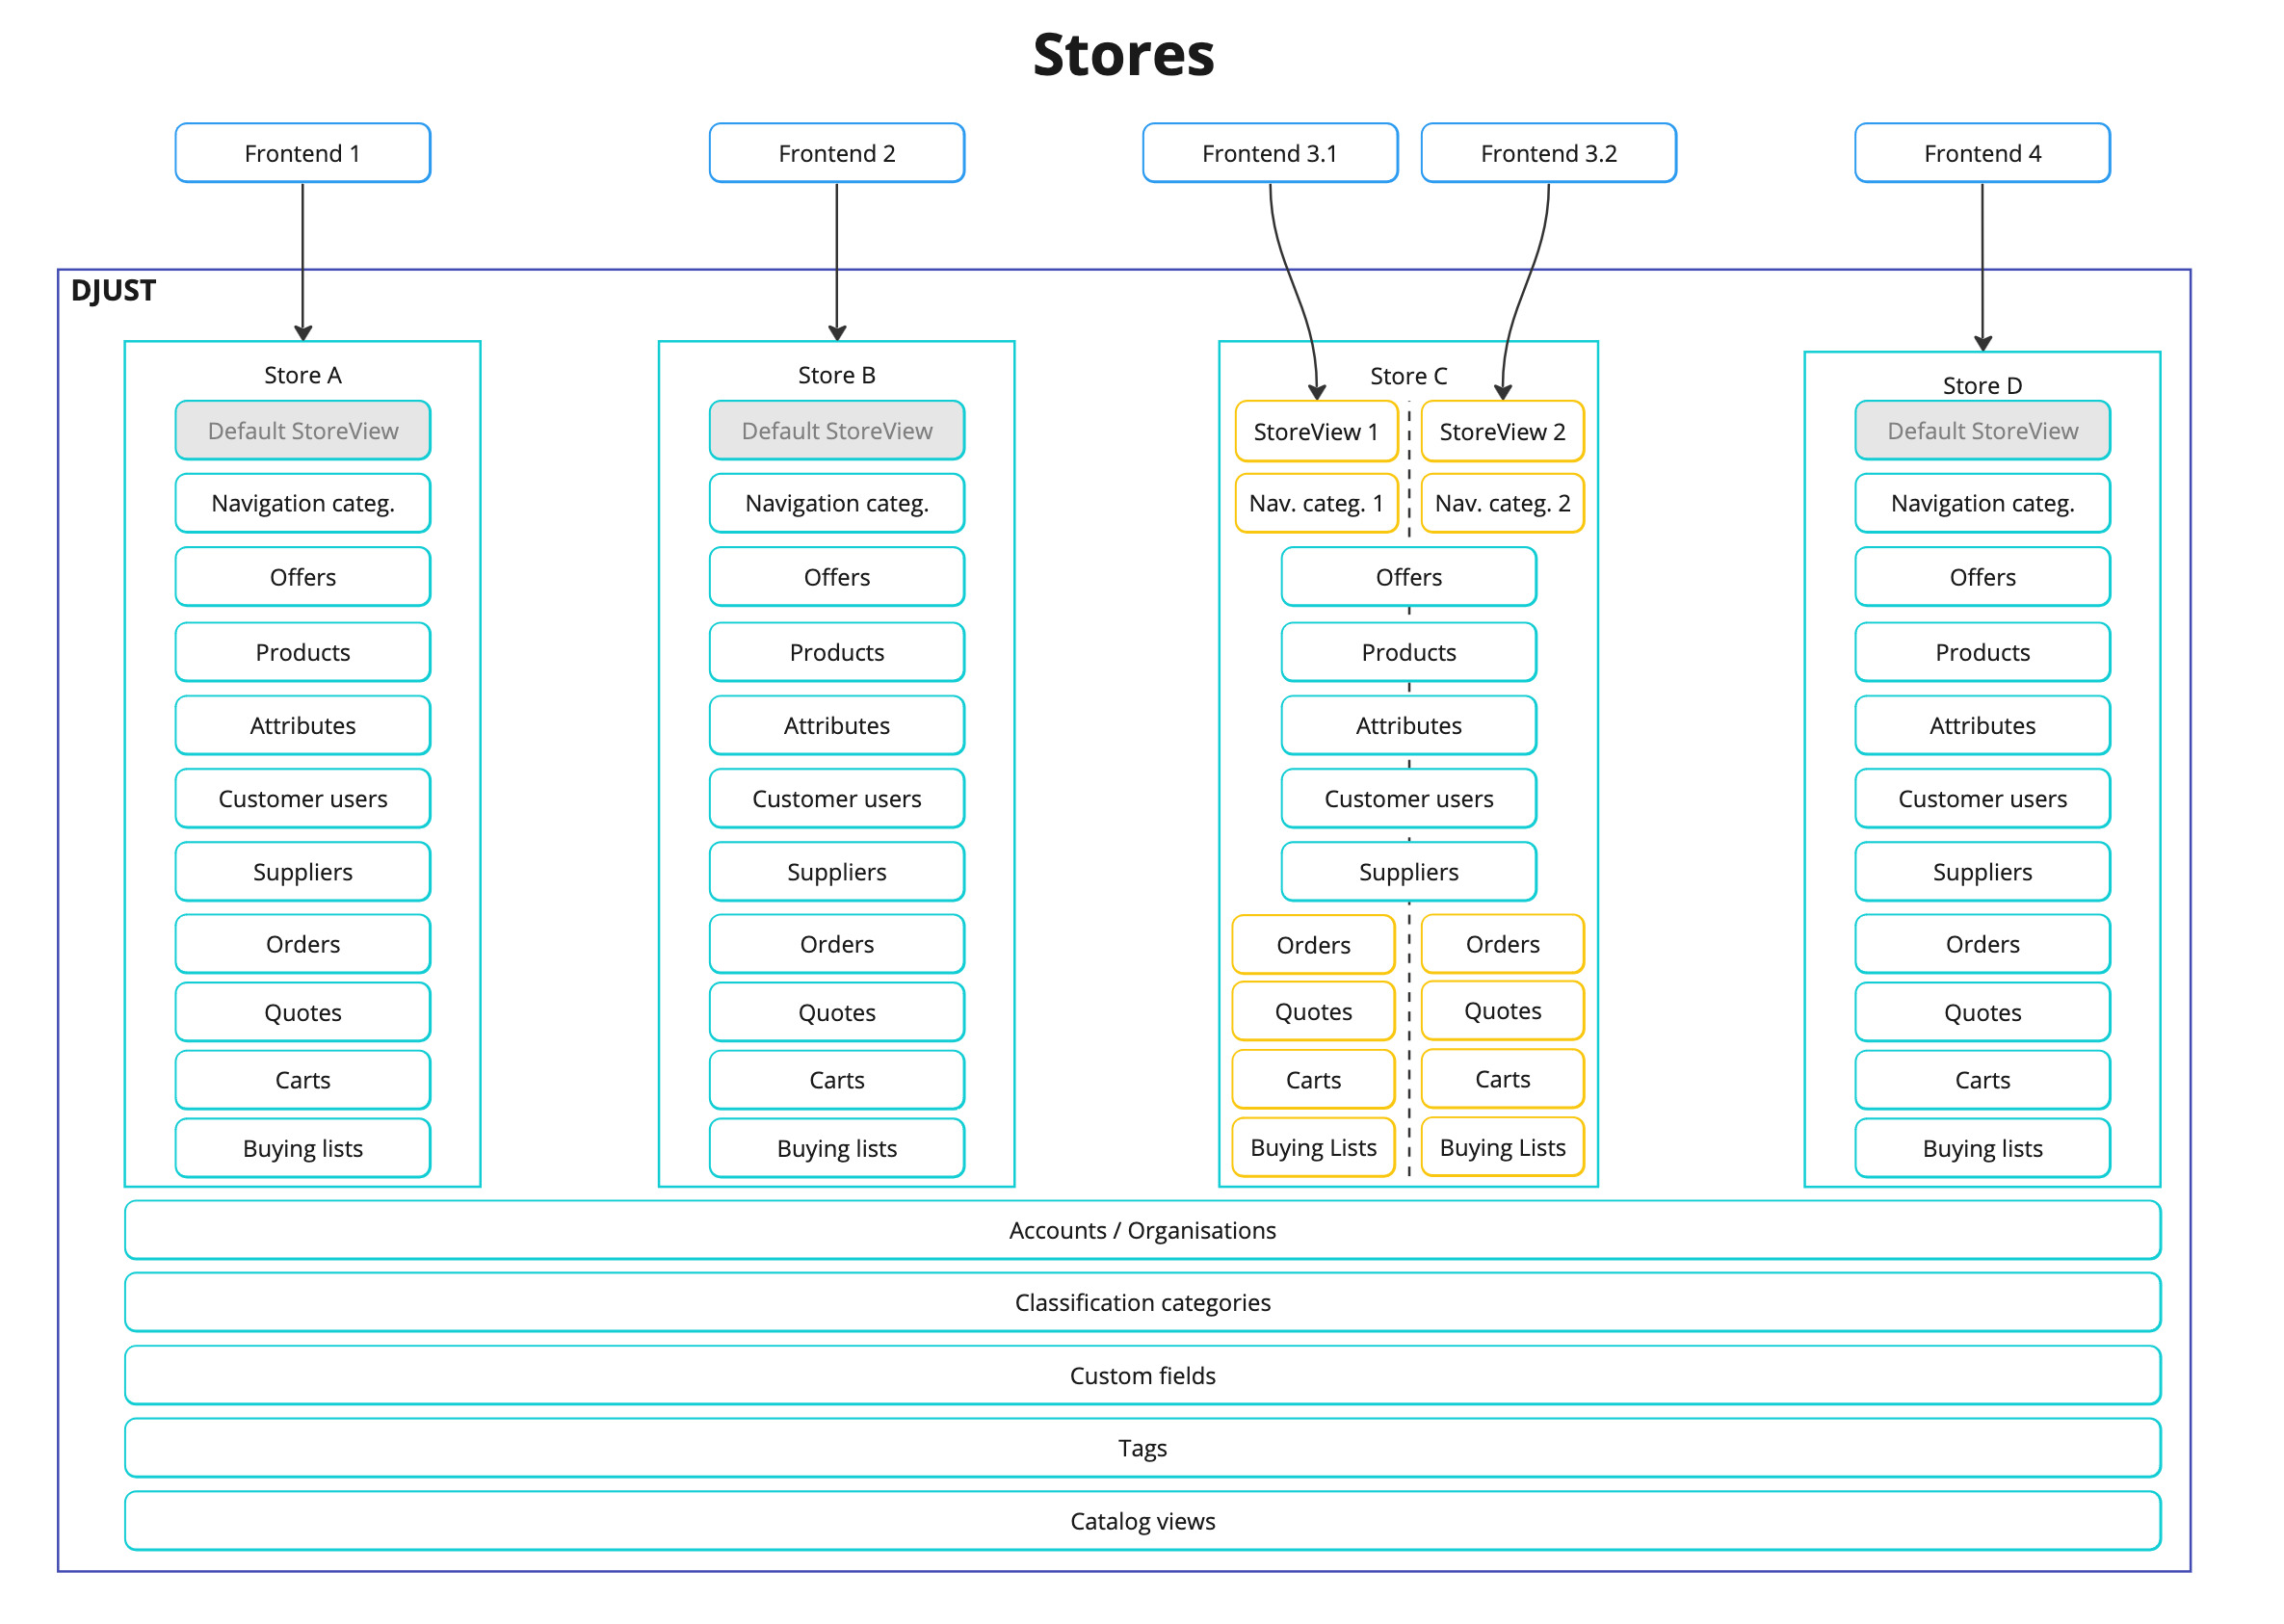The width and height of the screenshot is (2284, 1624).
Task: Select the Classification categories bar
Action: click(1142, 1302)
